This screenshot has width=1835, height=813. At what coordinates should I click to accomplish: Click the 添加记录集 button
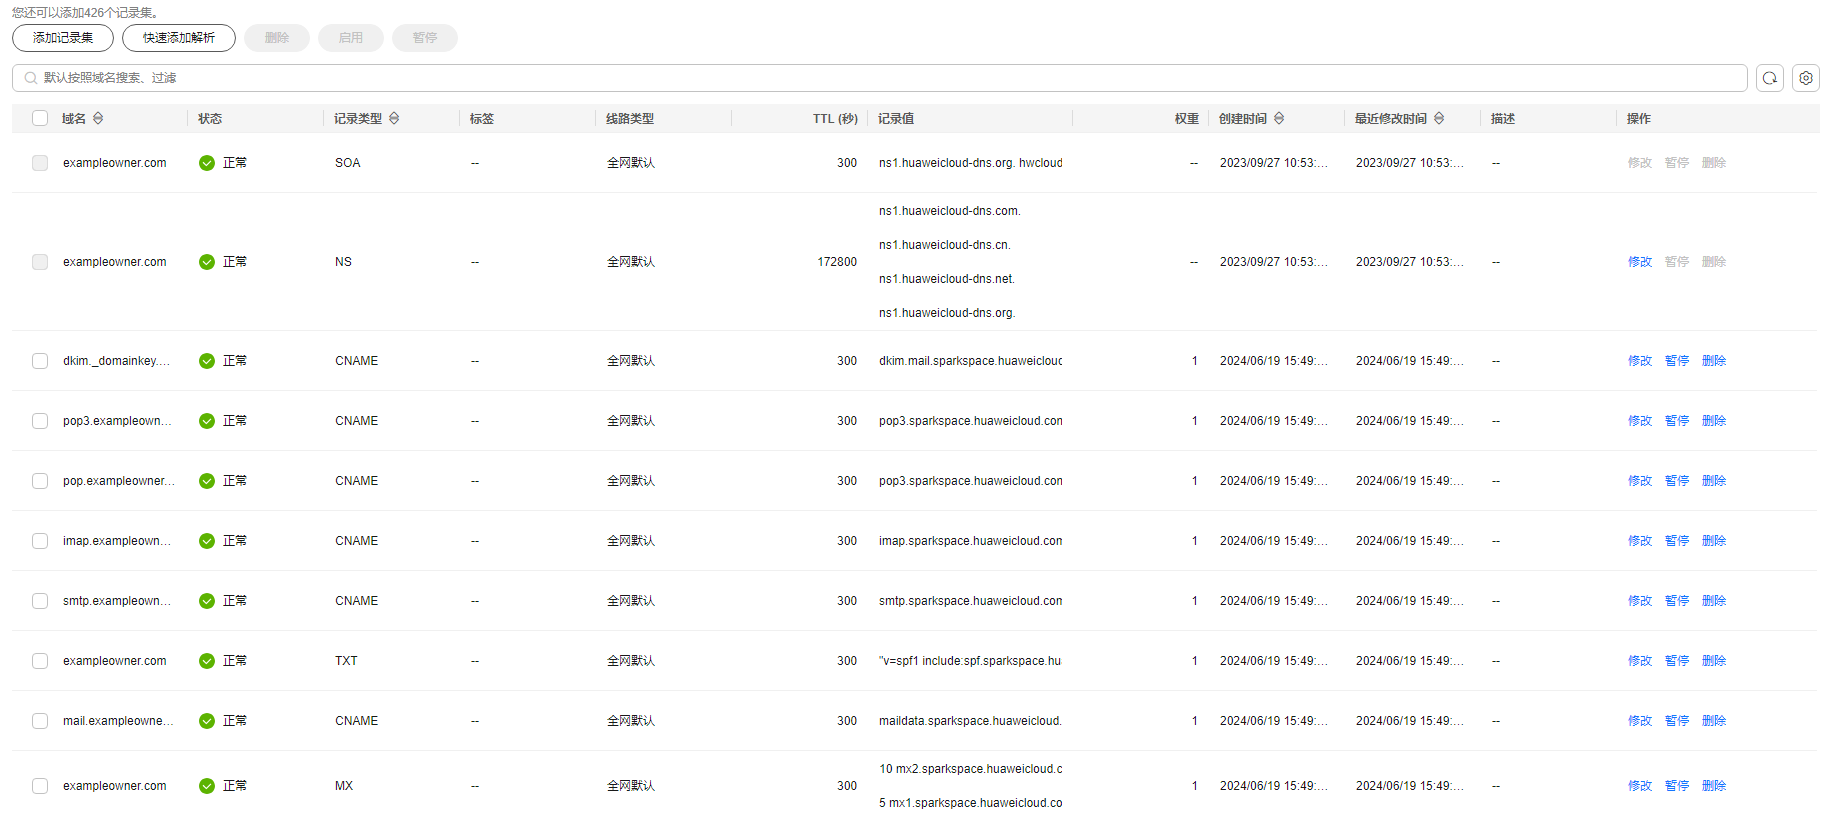(63, 38)
